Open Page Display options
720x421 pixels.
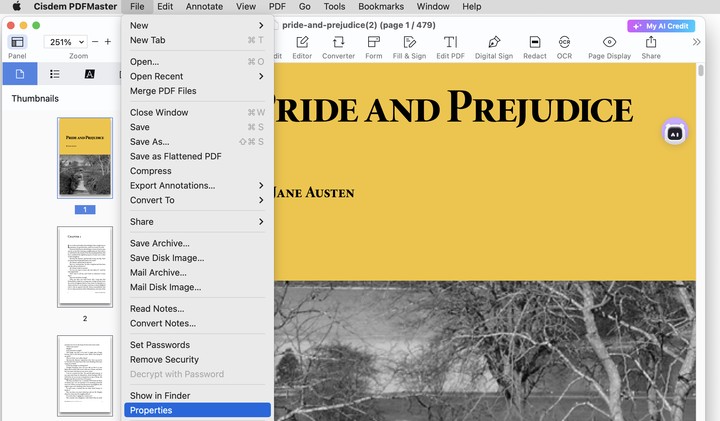(x=609, y=47)
